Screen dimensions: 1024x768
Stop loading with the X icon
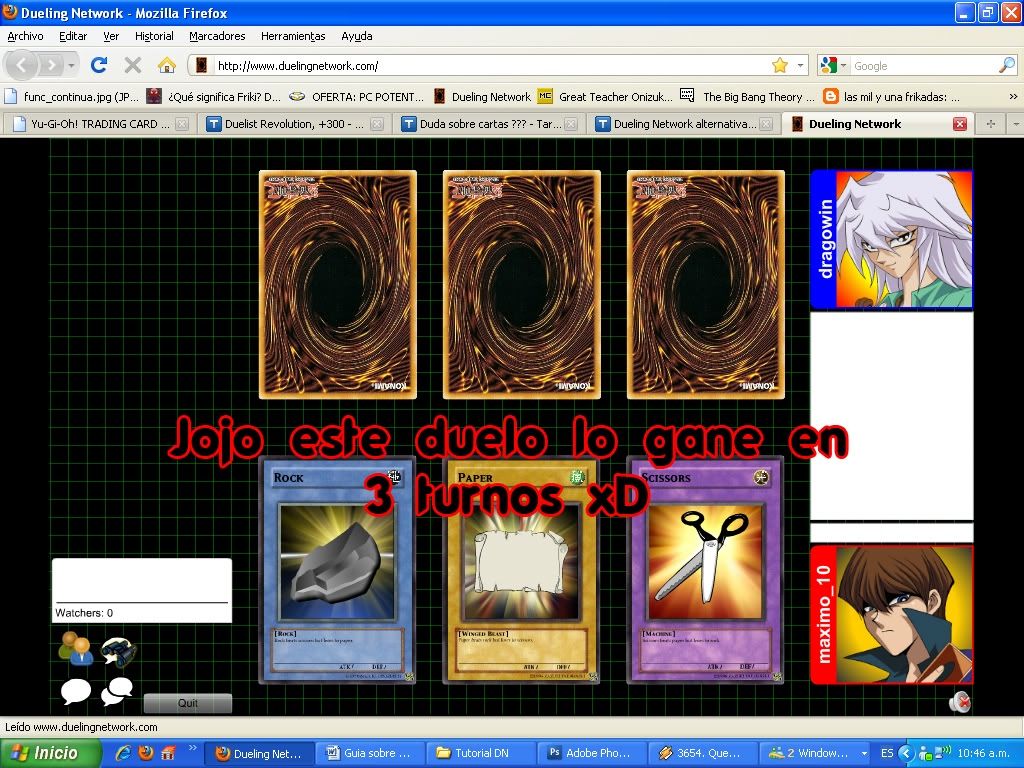click(133, 65)
